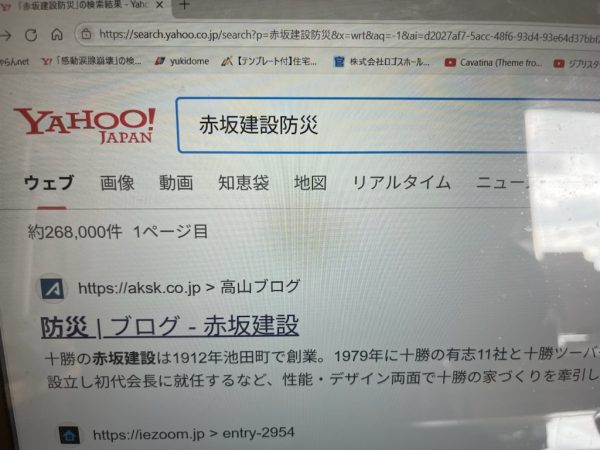Click the Yahoo! JAPAN logo
Screen dimensions: 600x450
click(85, 125)
